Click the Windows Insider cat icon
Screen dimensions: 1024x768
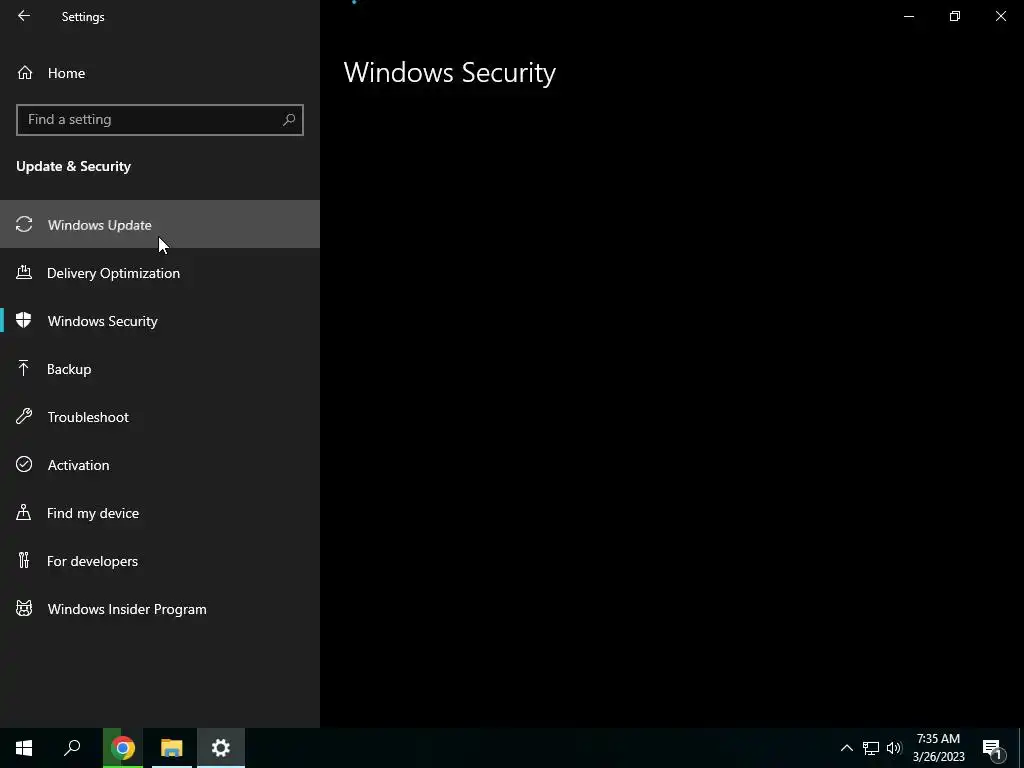pyautogui.click(x=24, y=609)
